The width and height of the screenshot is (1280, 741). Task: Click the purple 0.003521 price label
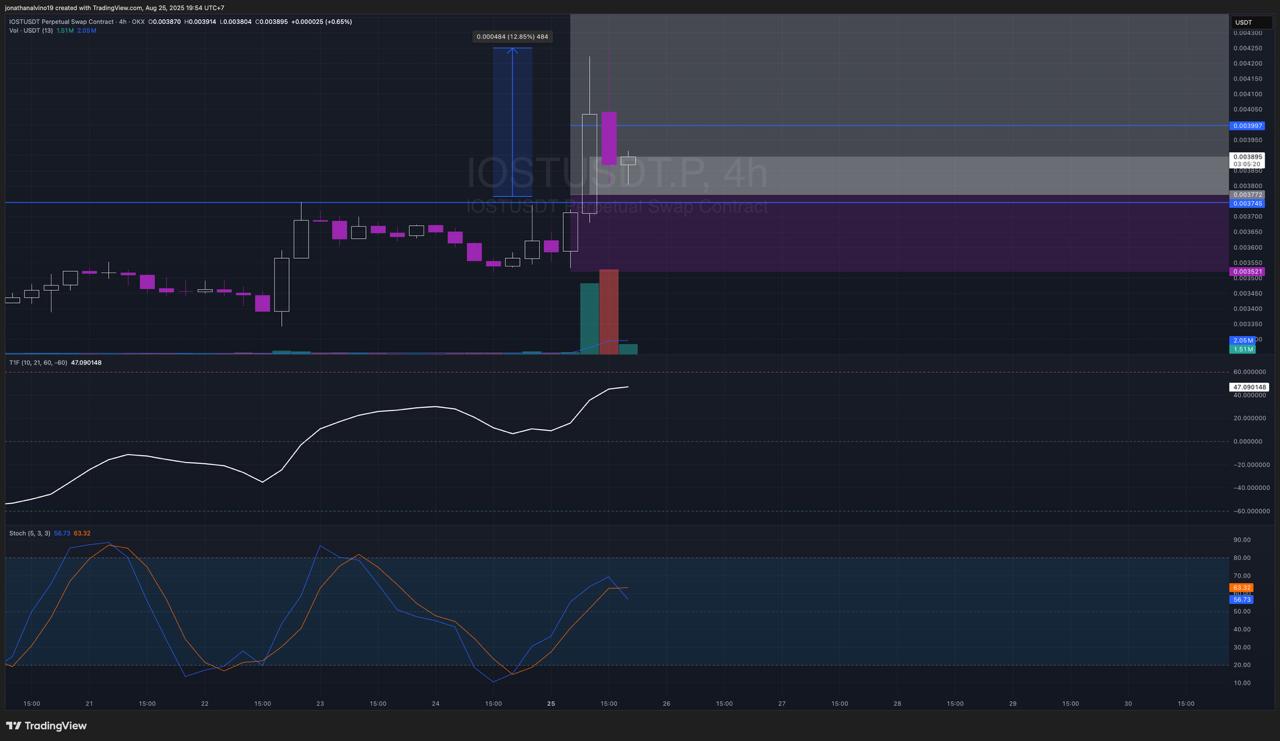click(x=1247, y=272)
